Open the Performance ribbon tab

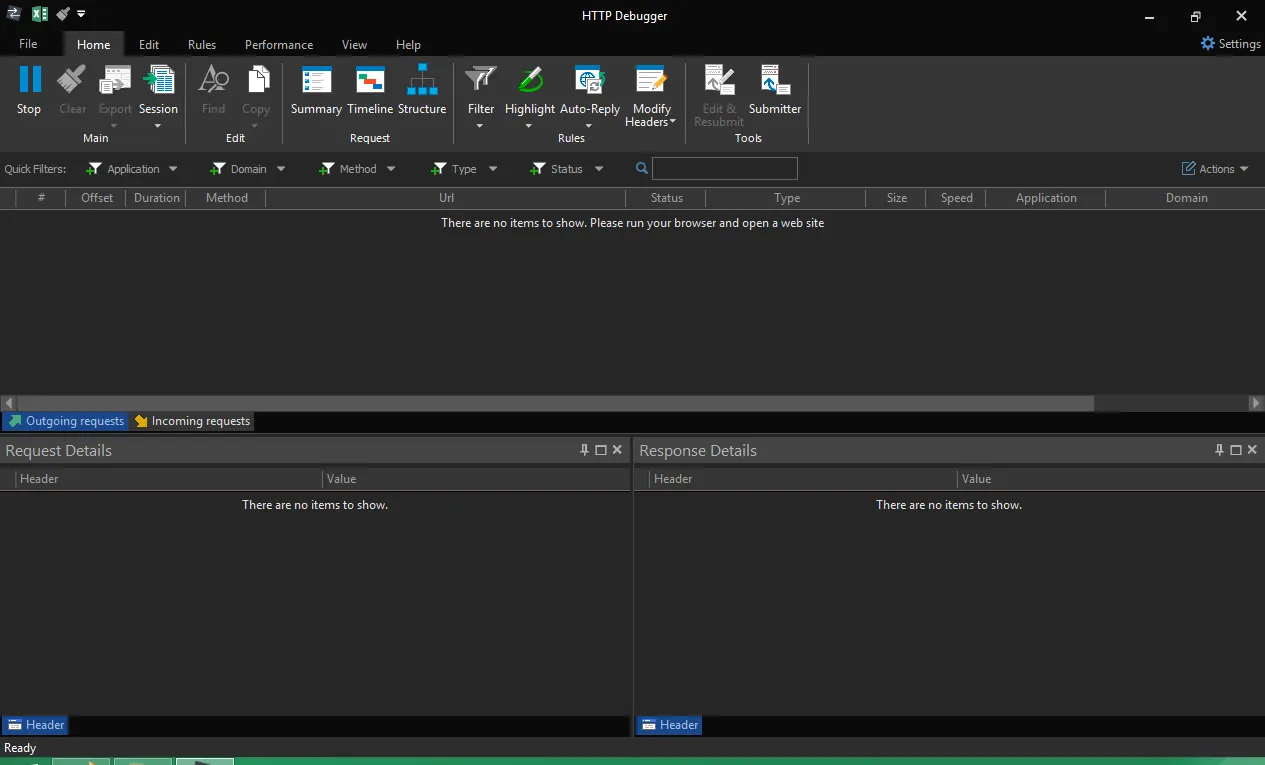point(279,44)
